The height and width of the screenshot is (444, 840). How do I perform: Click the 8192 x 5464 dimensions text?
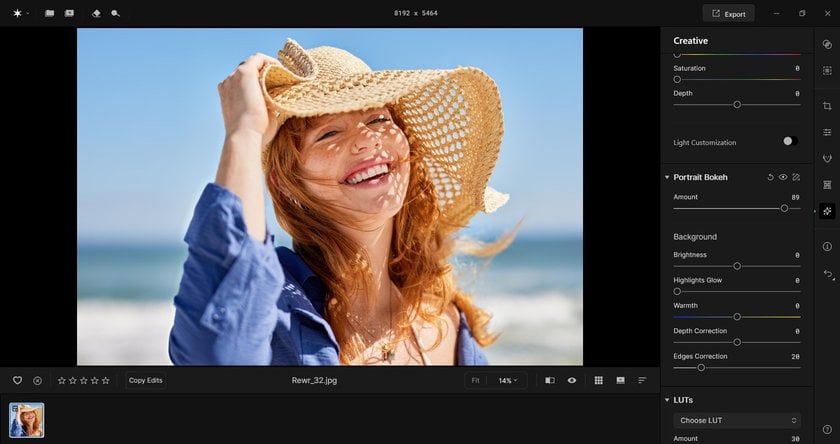click(x=416, y=13)
